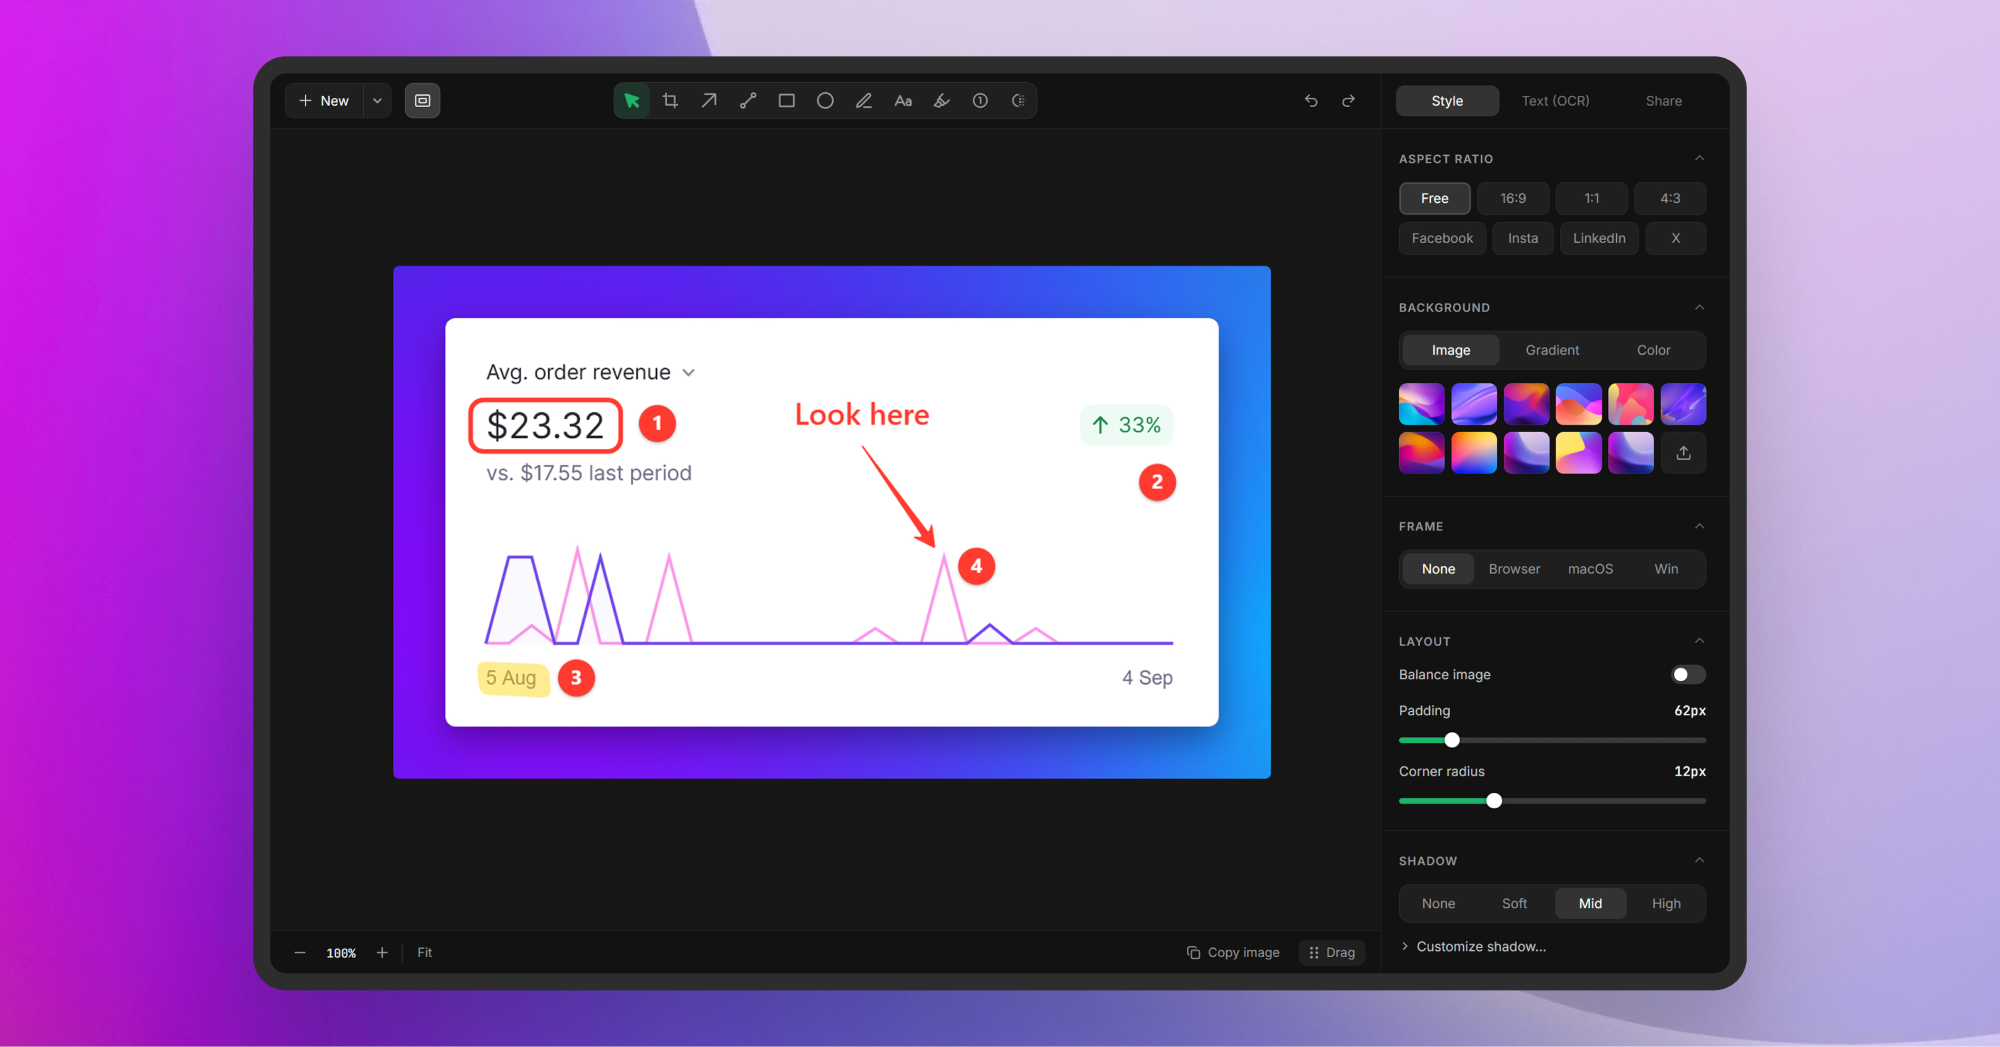Select the rectangle shape tool
Screen dimensions: 2000x1047
[x=787, y=101]
